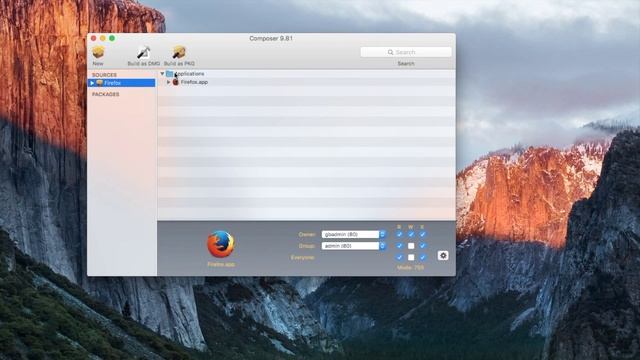The width and height of the screenshot is (640, 360).
Task: Select the Applications row label
Action: pos(189,74)
